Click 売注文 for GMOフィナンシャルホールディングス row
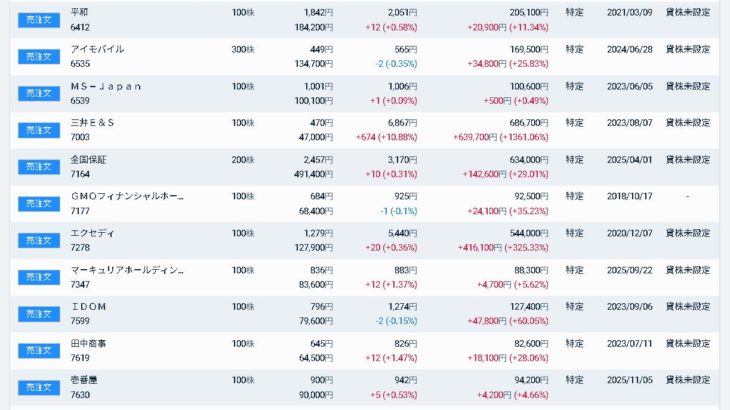 tap(39, 204)
